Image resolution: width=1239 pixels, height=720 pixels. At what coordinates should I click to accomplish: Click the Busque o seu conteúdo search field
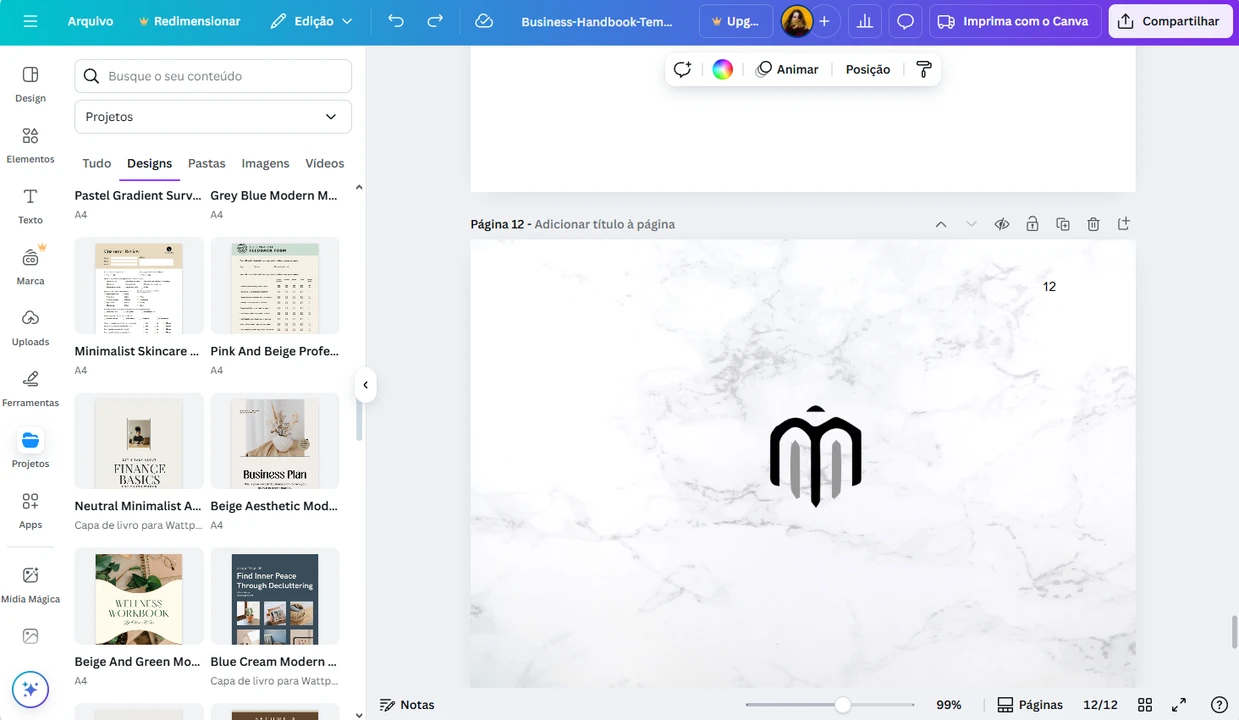(213, 76)
